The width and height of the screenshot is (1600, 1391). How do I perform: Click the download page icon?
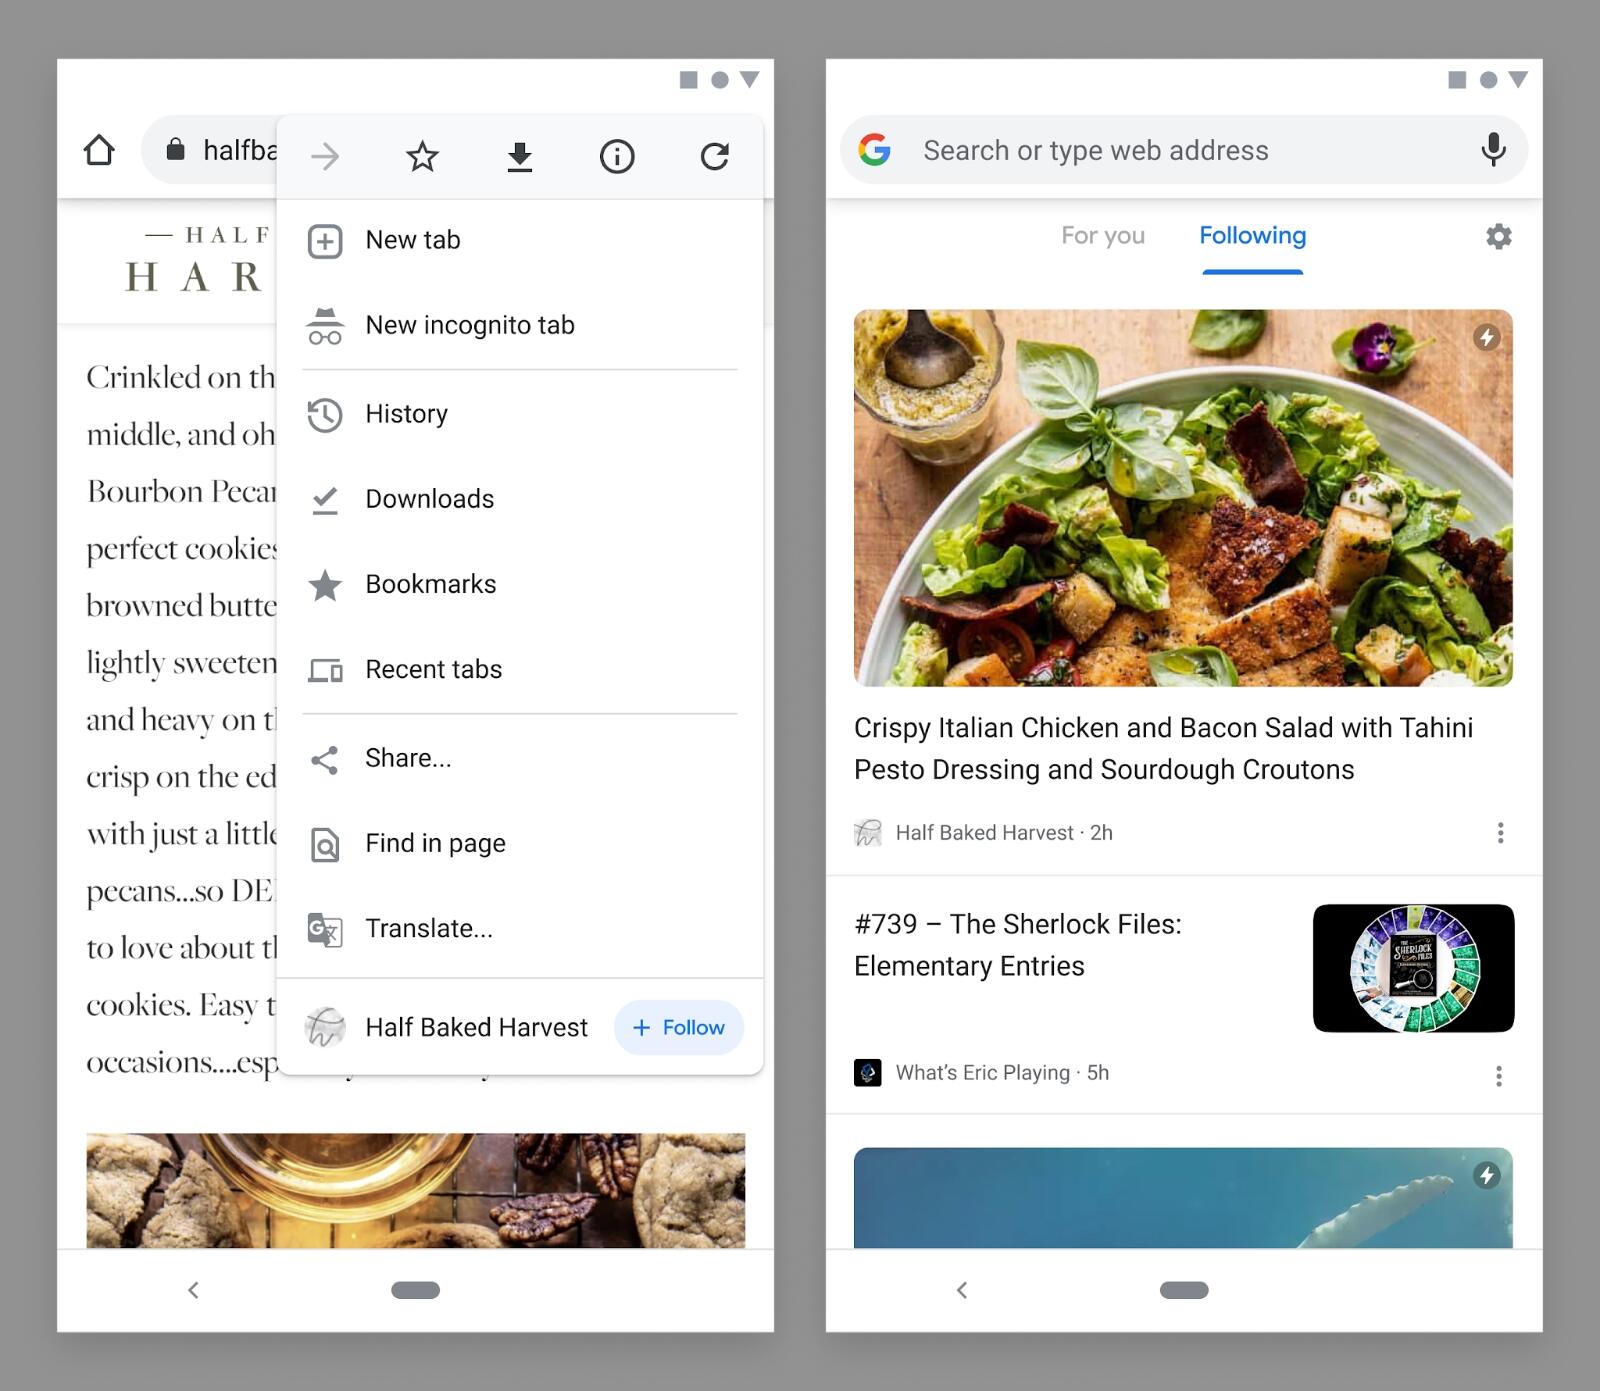tap(519, 157)
